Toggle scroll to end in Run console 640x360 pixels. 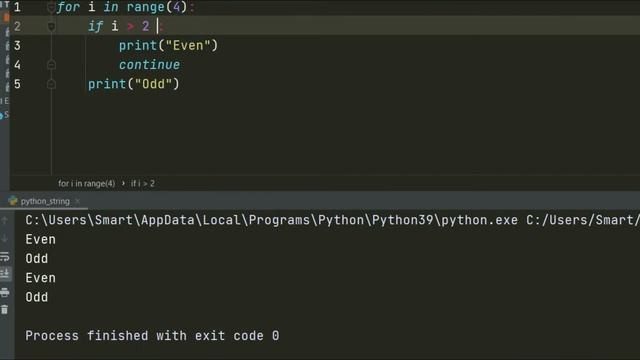point(5,274)
